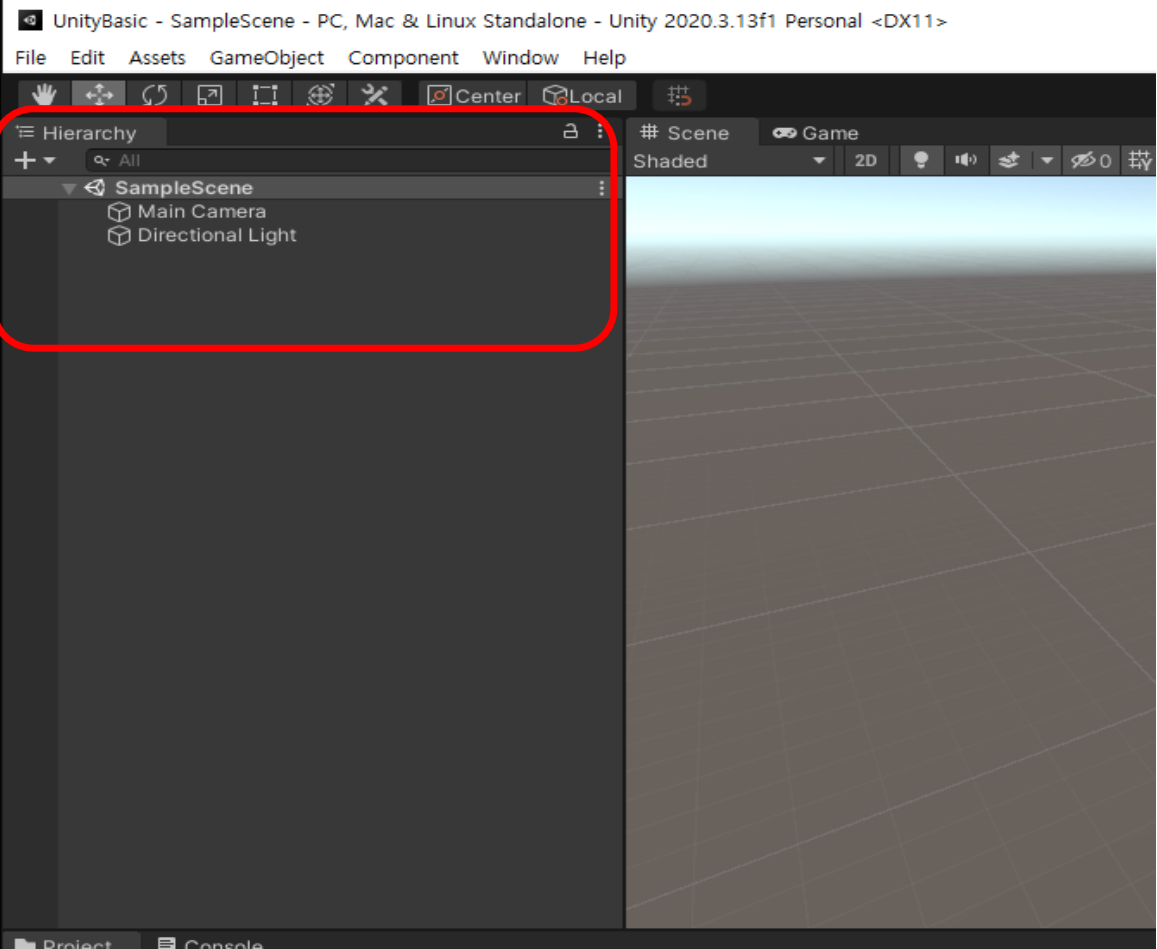Viewport: 1157px width, 949px height.
Task: Select the Rect Transform tool
Action: [265, 95]
